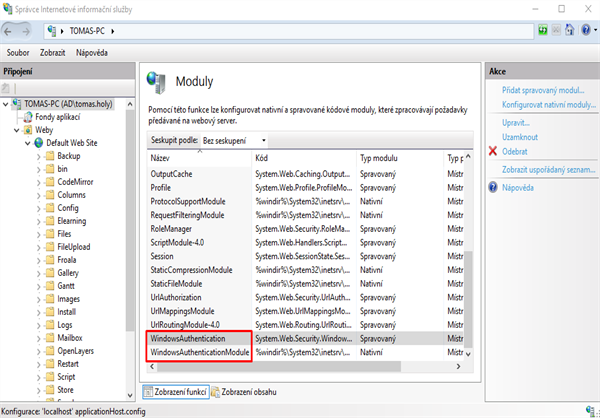Open the Nápověda menu
600x418 pixels.
pos(91,53)
